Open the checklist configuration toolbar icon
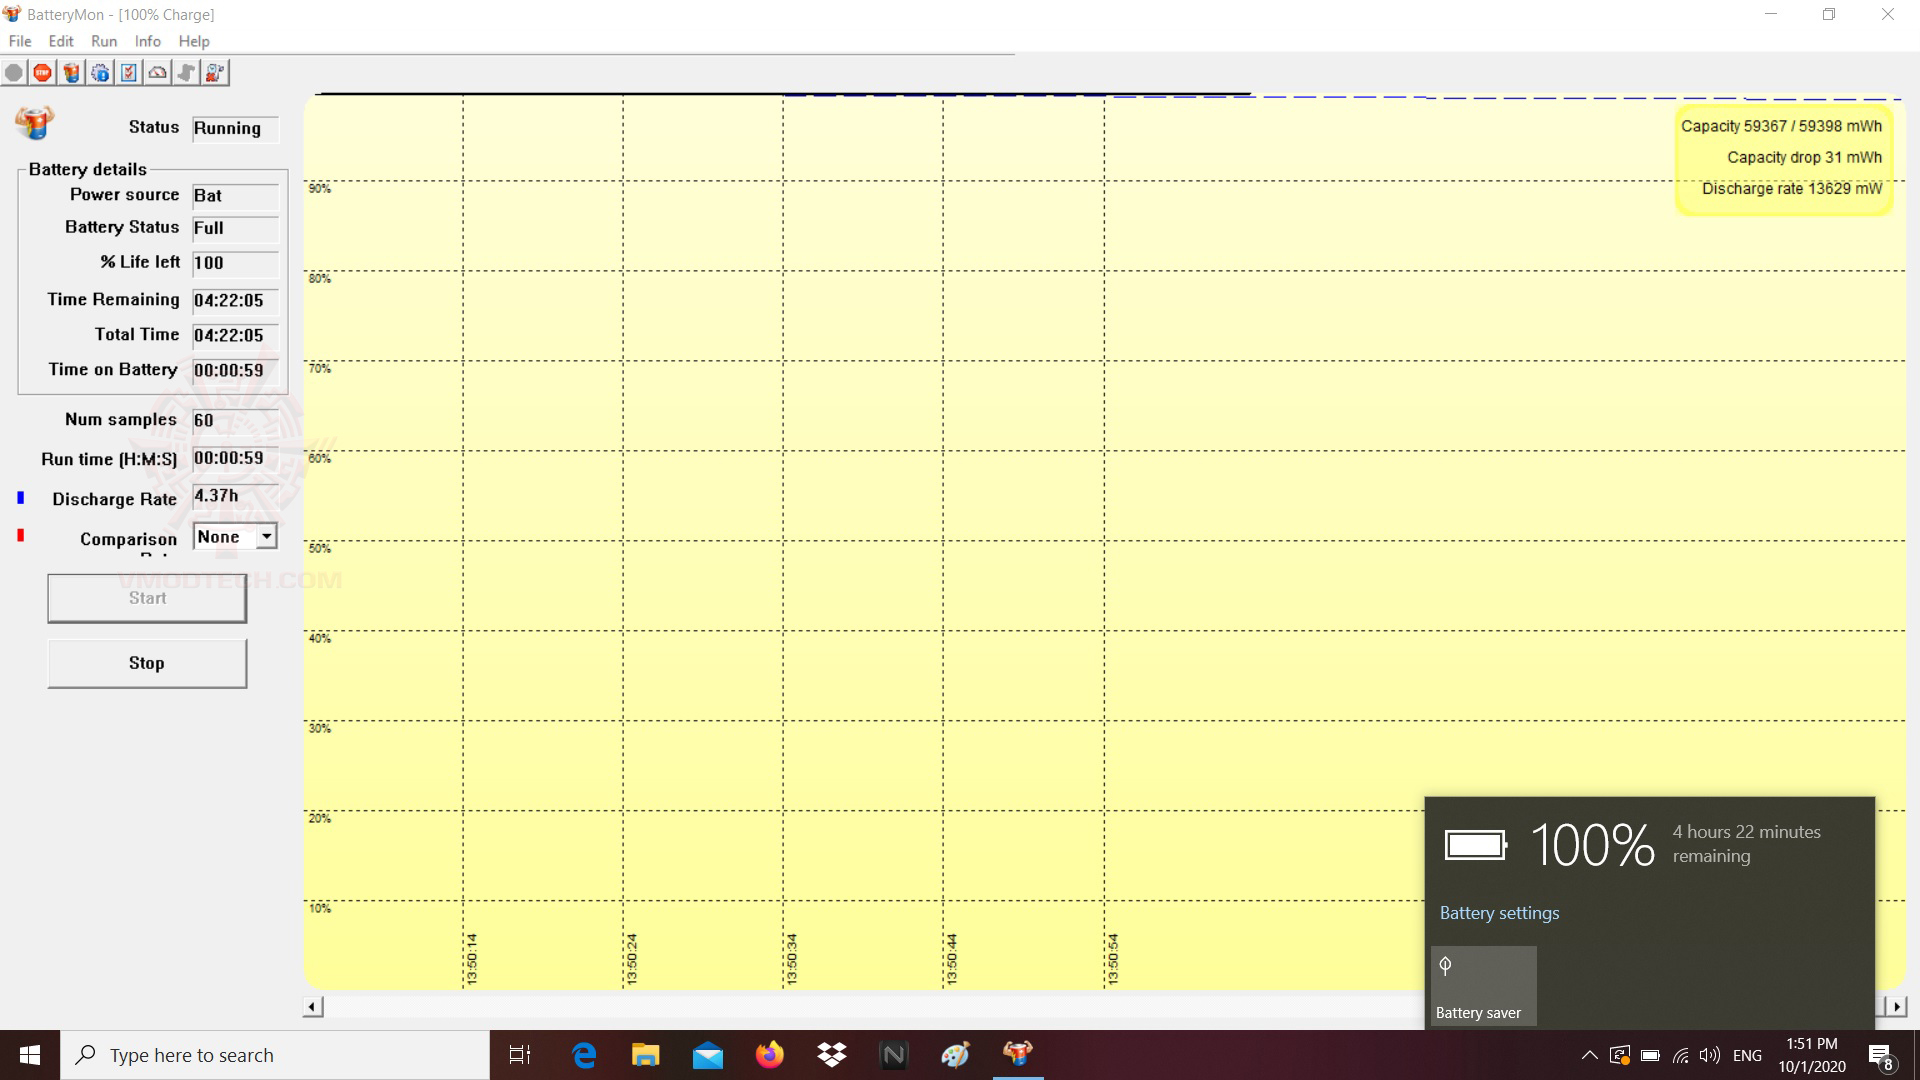Viewport: 1920px width, 1080px height. [x=129, y=73]
